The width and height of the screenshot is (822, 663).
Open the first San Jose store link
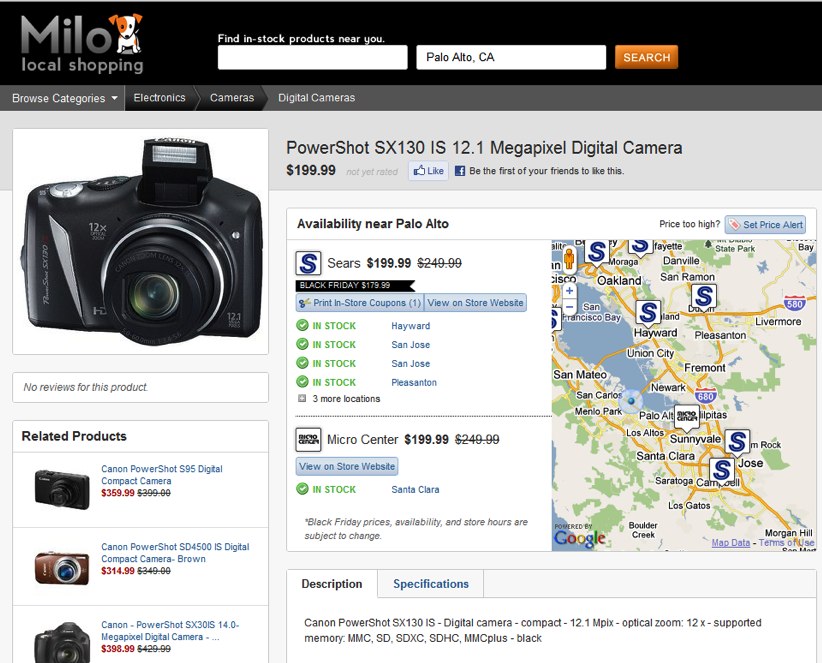(x=410, y=345)
